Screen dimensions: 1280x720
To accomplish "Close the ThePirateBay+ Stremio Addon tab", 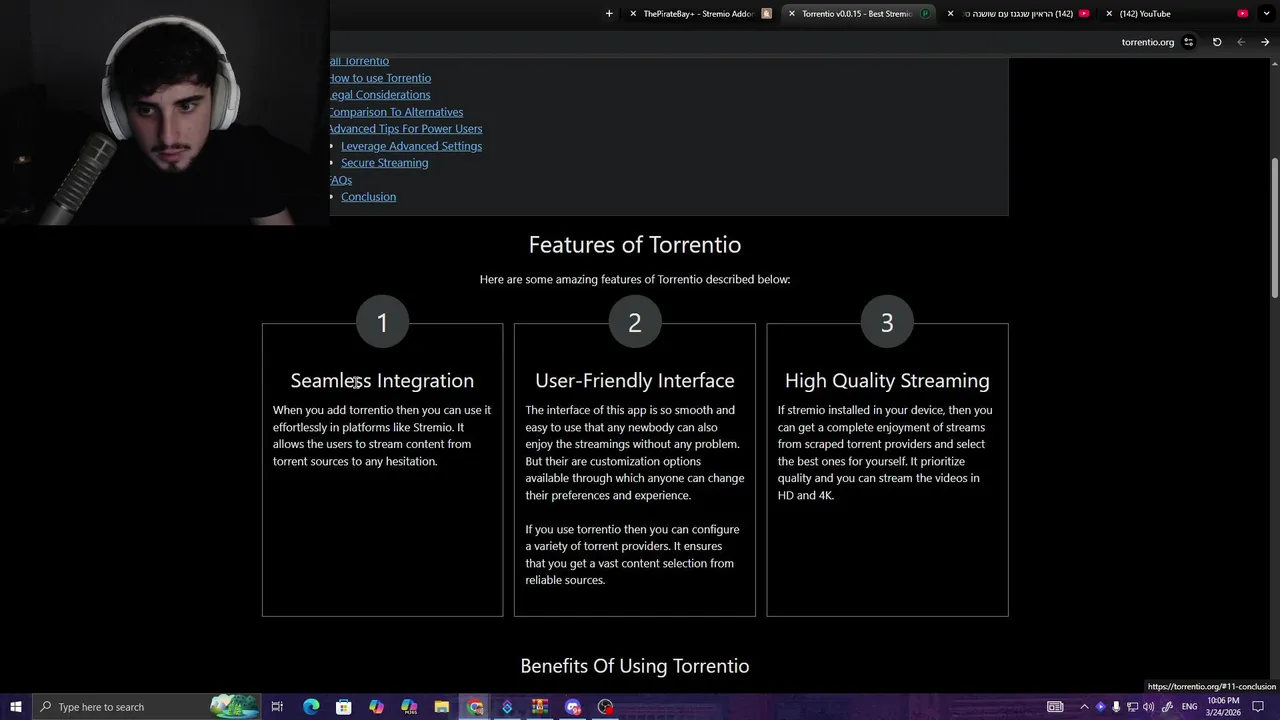I will tap(633, 14).
